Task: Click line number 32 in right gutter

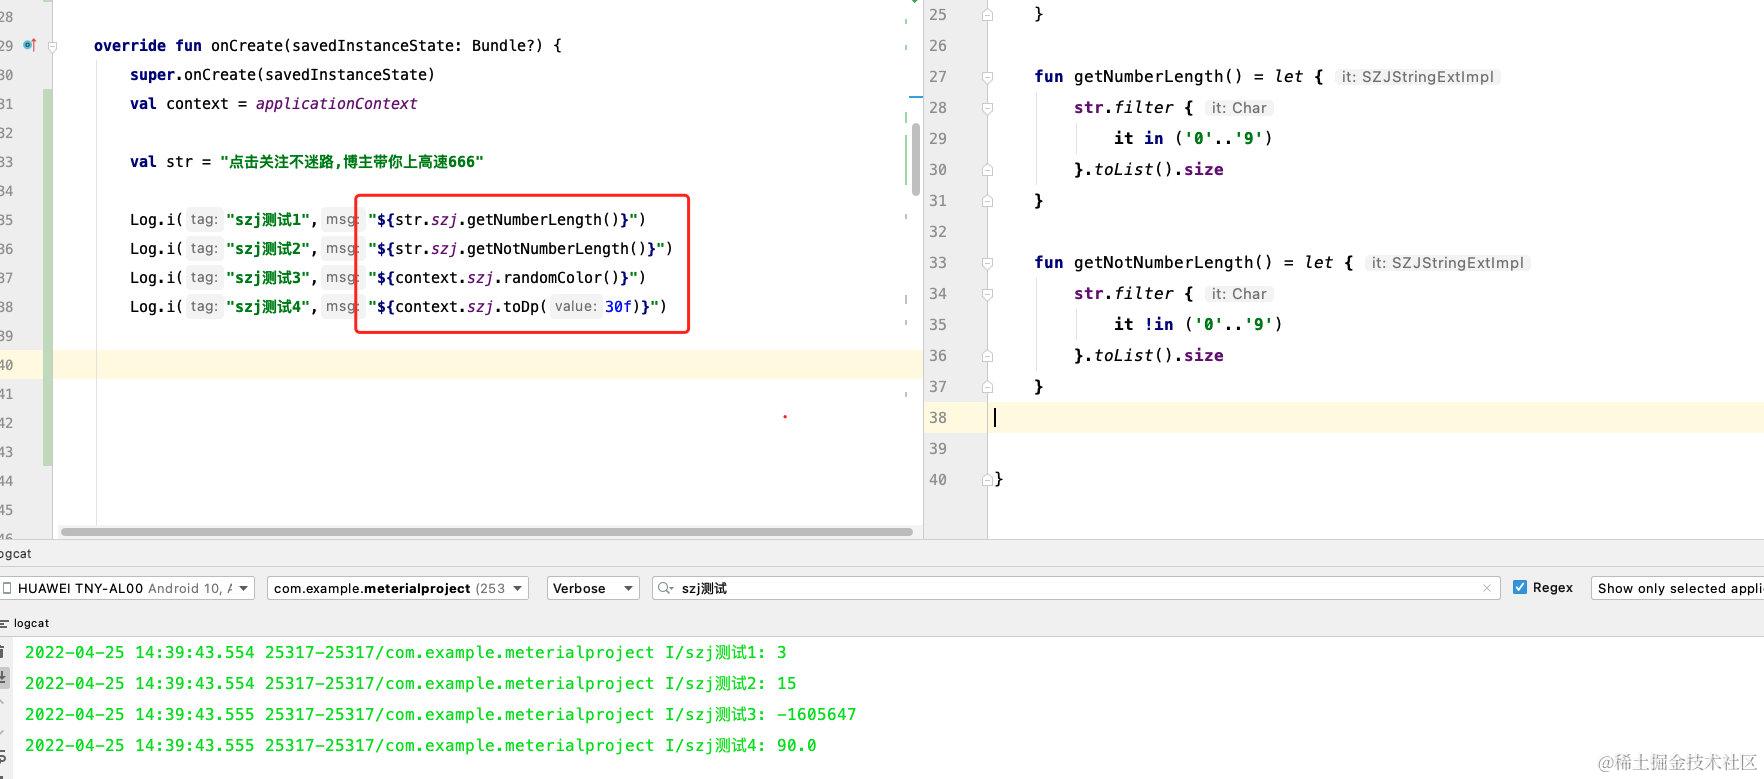Action: pyautogui.click(x=937, y=231)
